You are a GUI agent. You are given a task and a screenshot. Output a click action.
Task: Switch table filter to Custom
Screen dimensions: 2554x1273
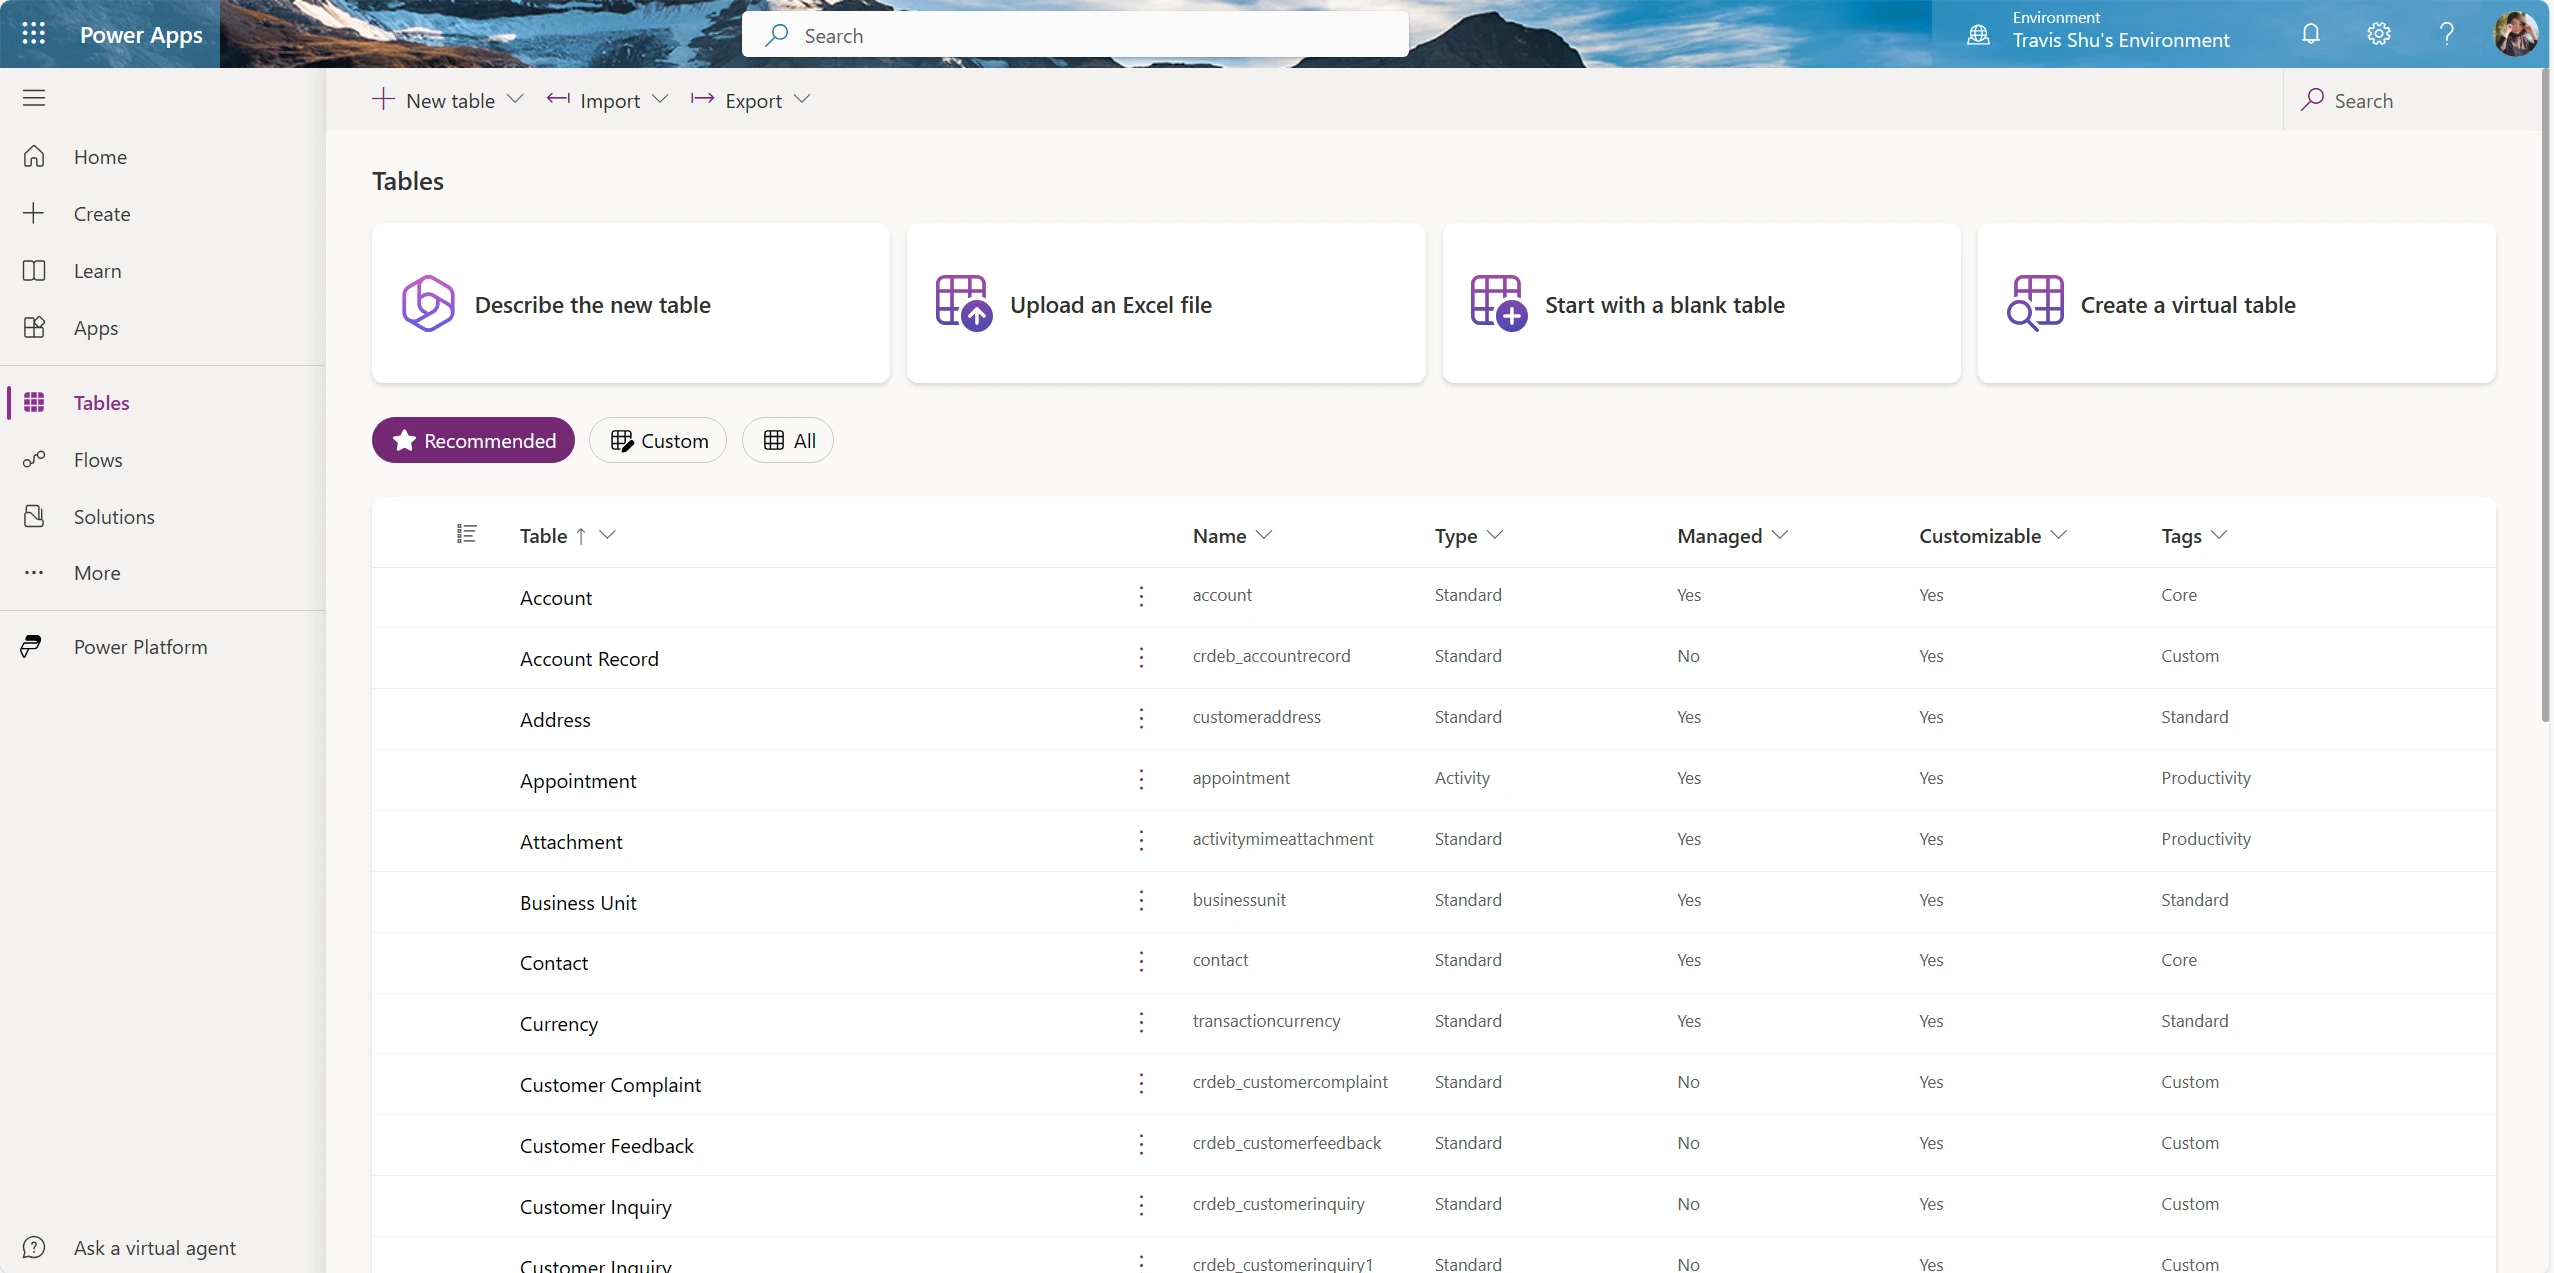tap(658, 440)
